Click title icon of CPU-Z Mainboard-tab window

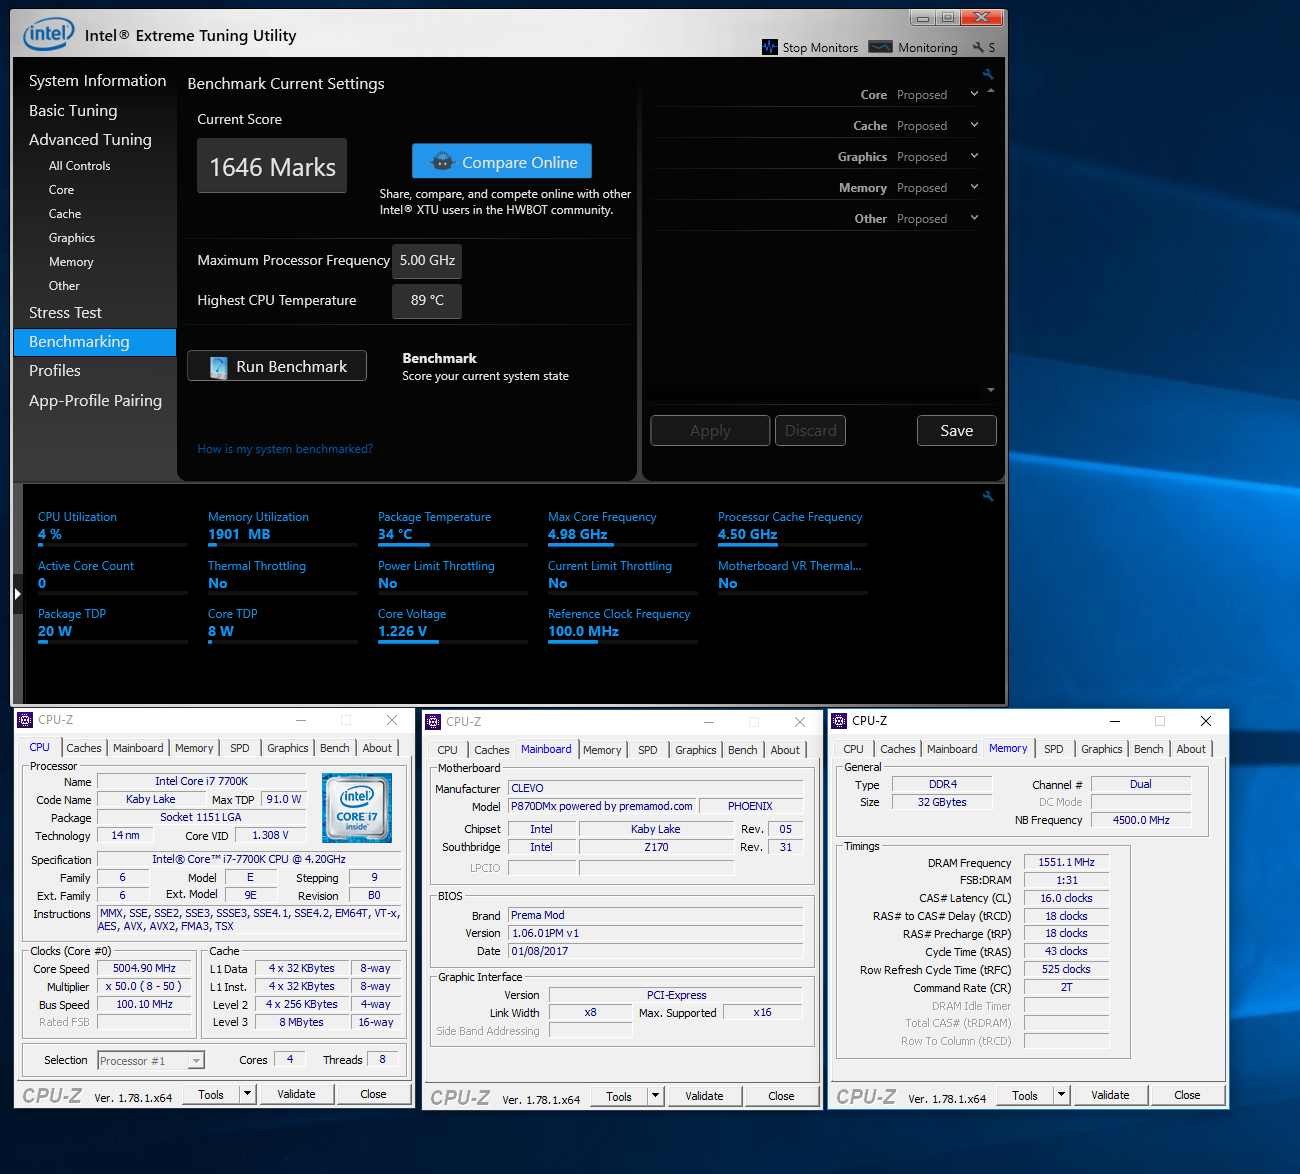433,722
